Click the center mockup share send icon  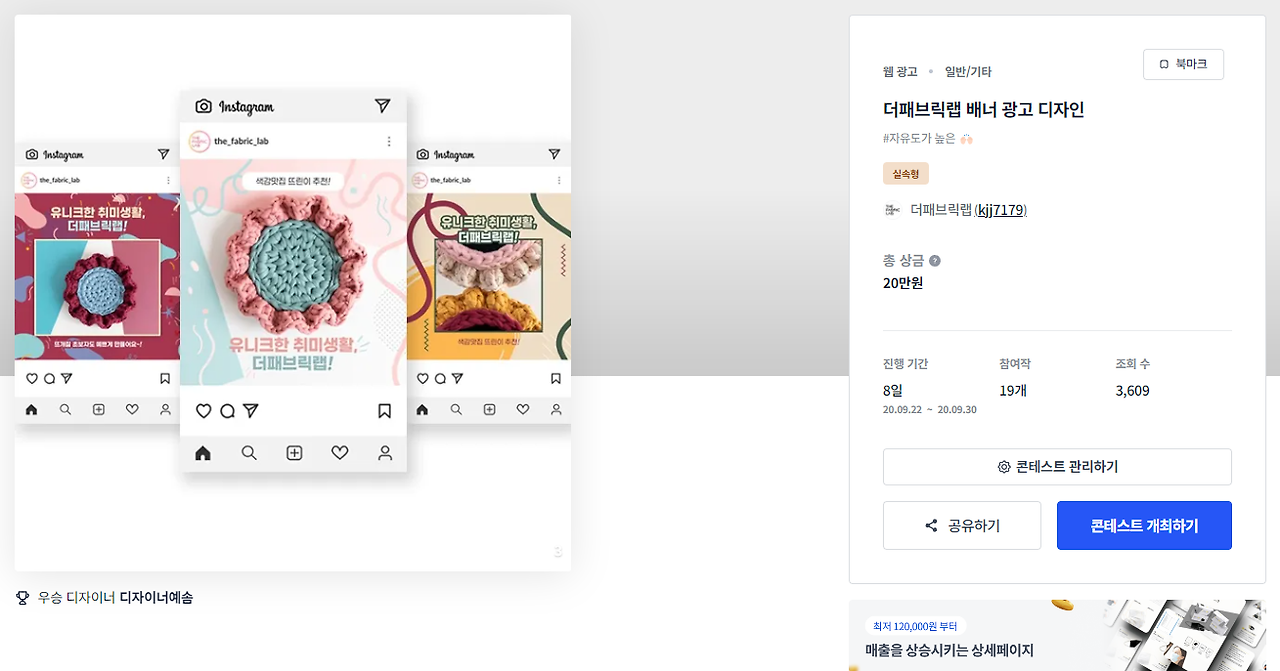(251, 411)
